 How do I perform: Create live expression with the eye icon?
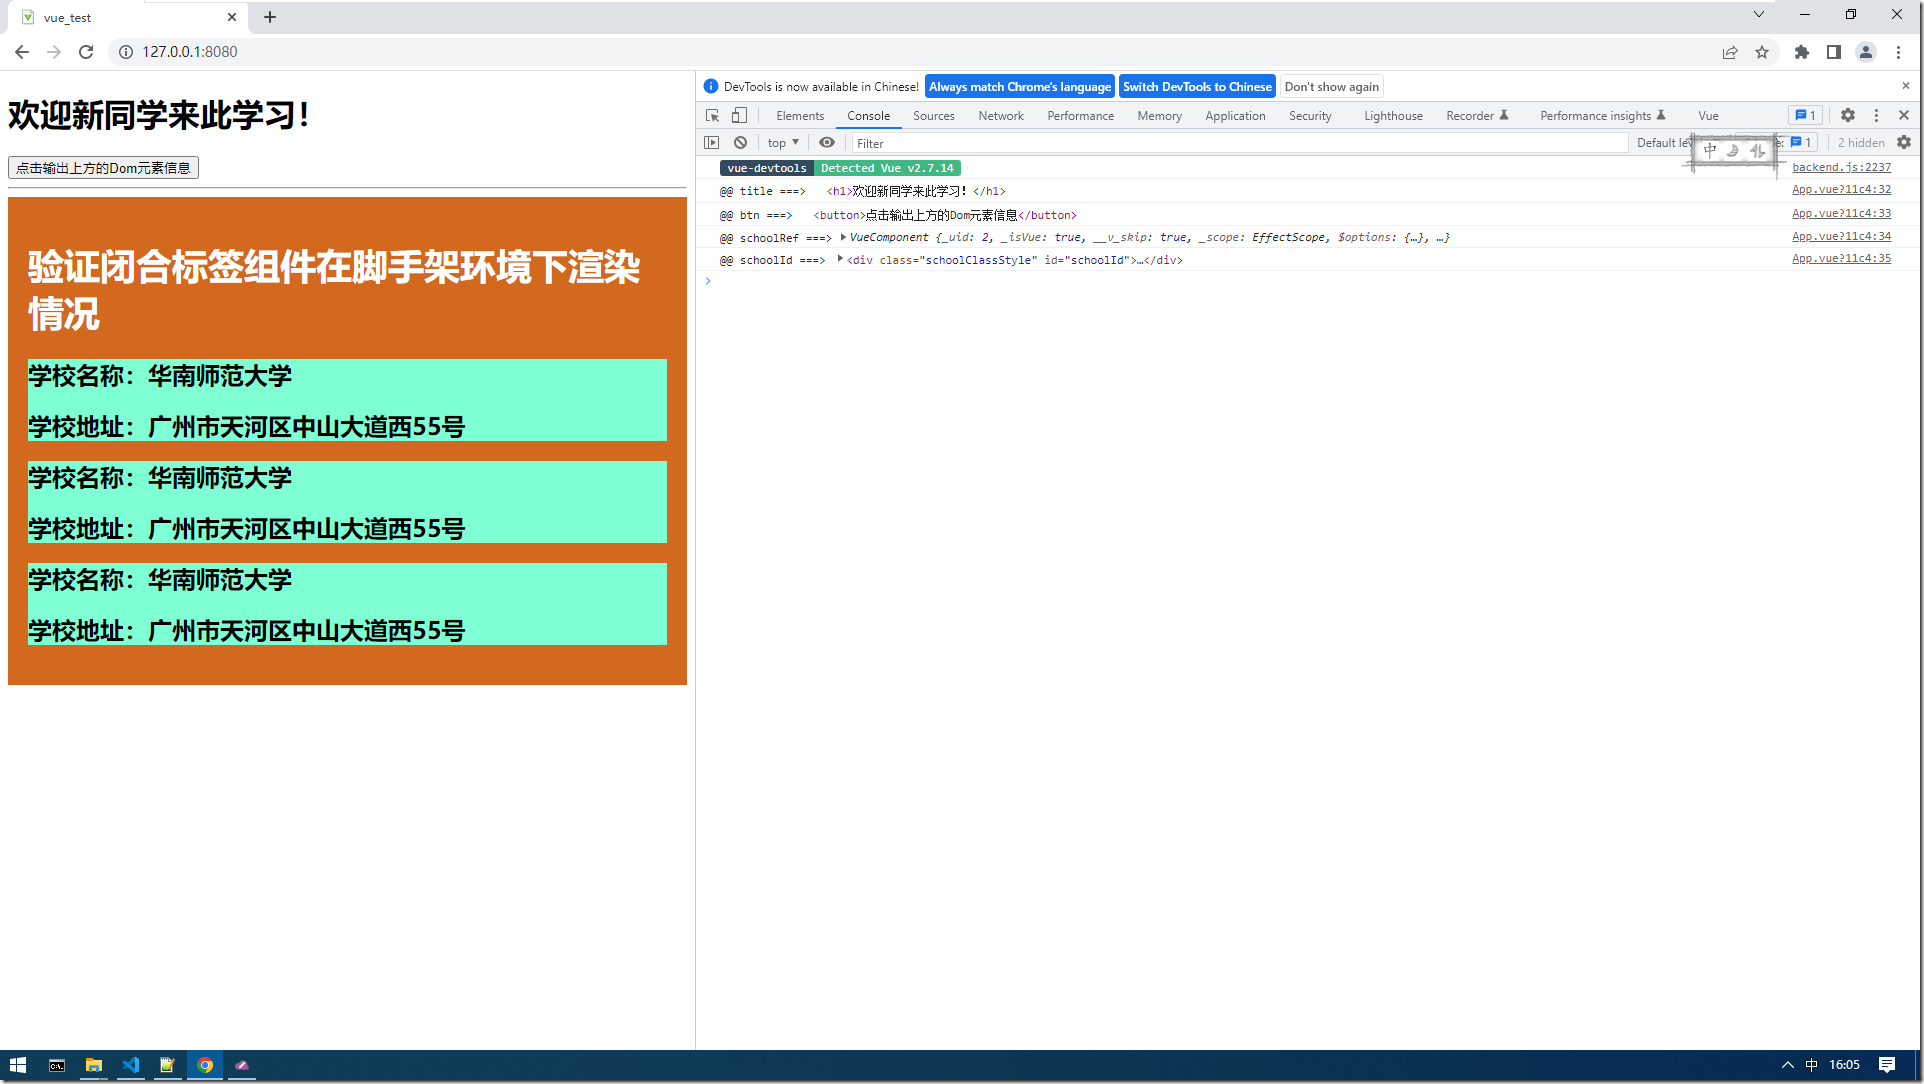click(827, 143)
